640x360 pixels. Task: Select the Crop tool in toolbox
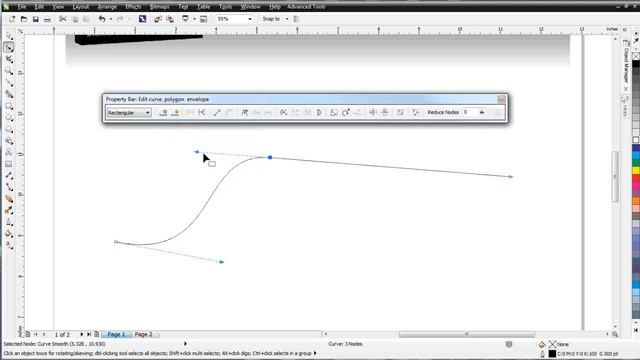pos(9,59)
